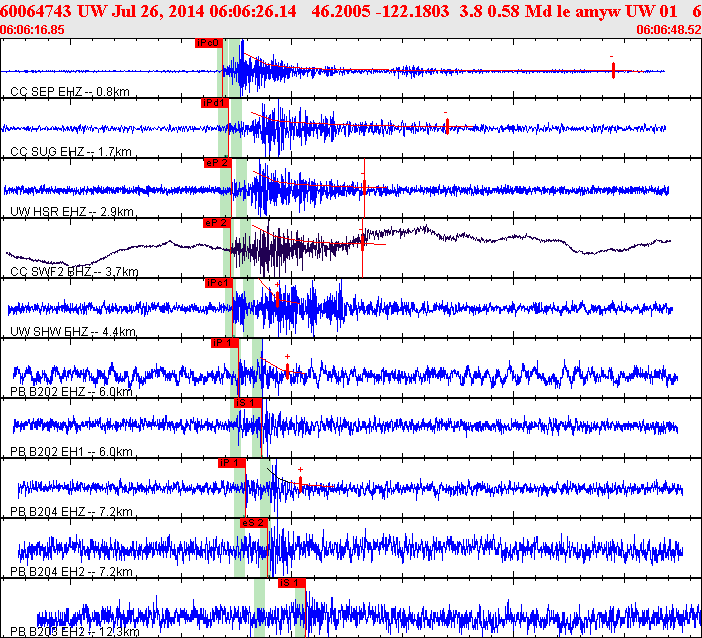Screen dimensions: 702x638
Task: Click the 'amyw' analyst name in header
Action: coord(598,12)
